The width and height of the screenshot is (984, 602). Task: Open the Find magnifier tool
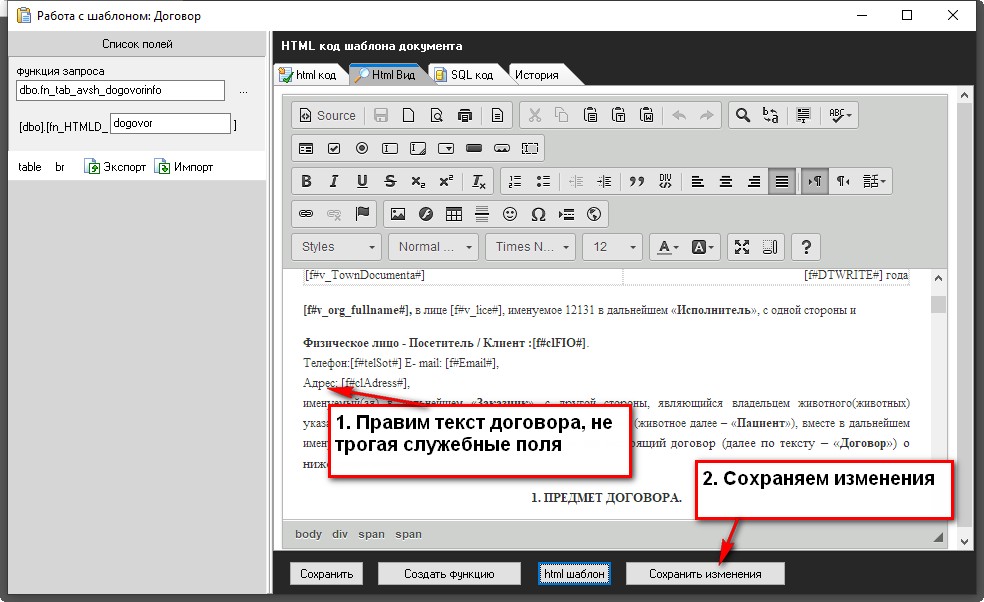click(x=743, y=115)
